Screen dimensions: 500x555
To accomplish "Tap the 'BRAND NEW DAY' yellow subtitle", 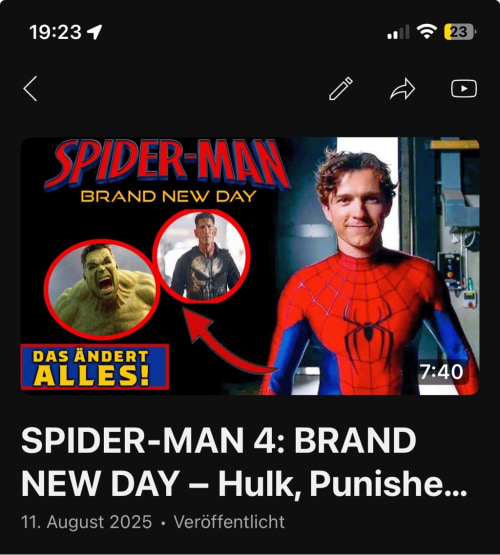I will [168, 196].
